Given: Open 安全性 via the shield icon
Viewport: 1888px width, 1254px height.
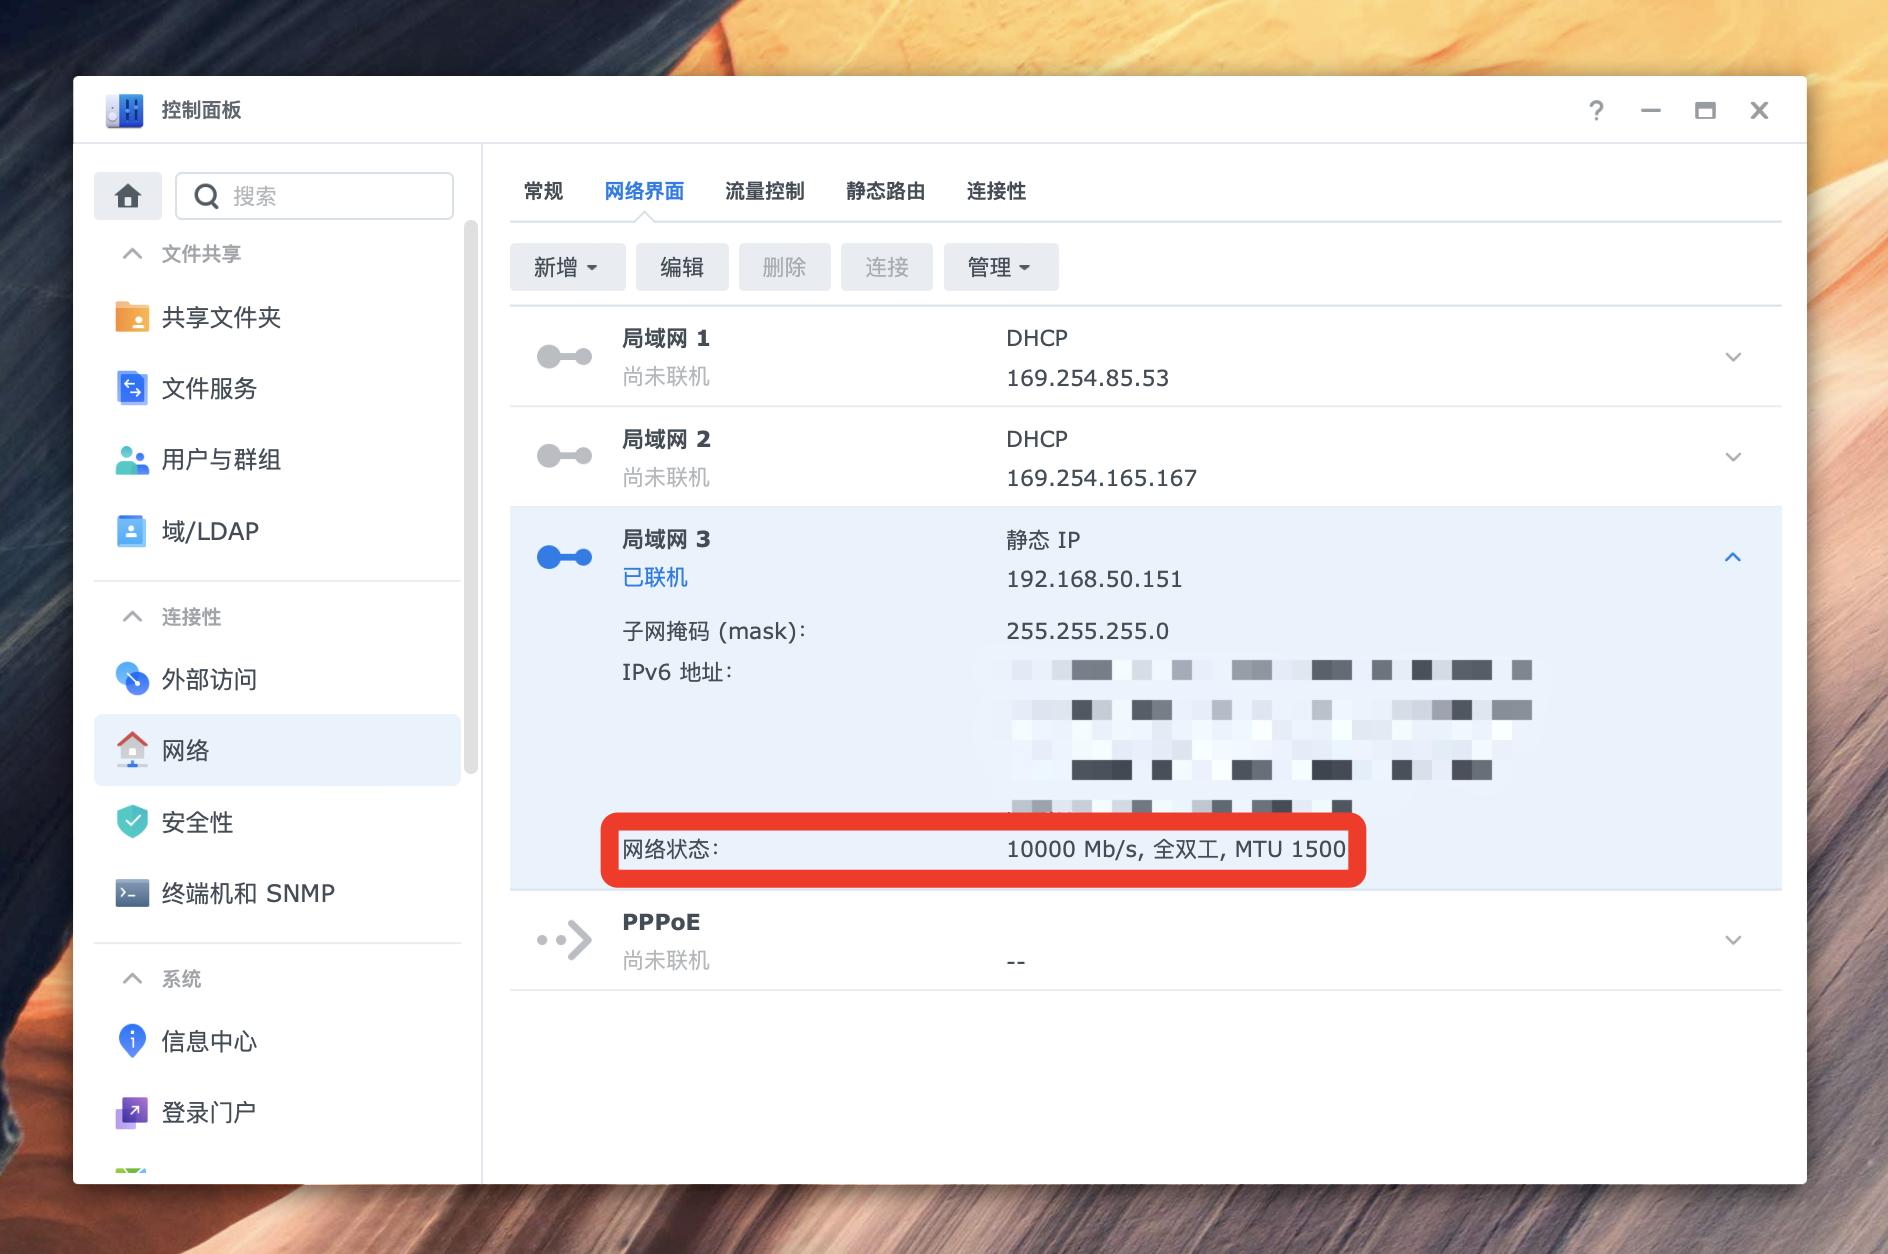Looking at the screenshot, I should point(131,822).
